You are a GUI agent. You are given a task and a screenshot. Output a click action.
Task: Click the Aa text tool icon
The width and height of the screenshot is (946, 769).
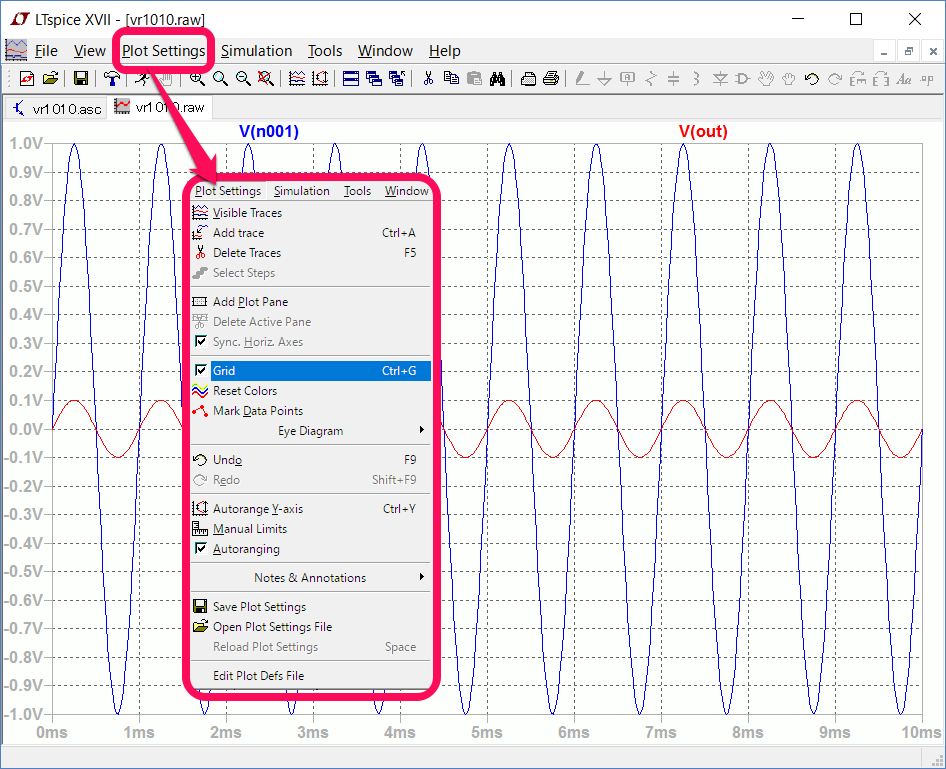[x=904, y=78]
